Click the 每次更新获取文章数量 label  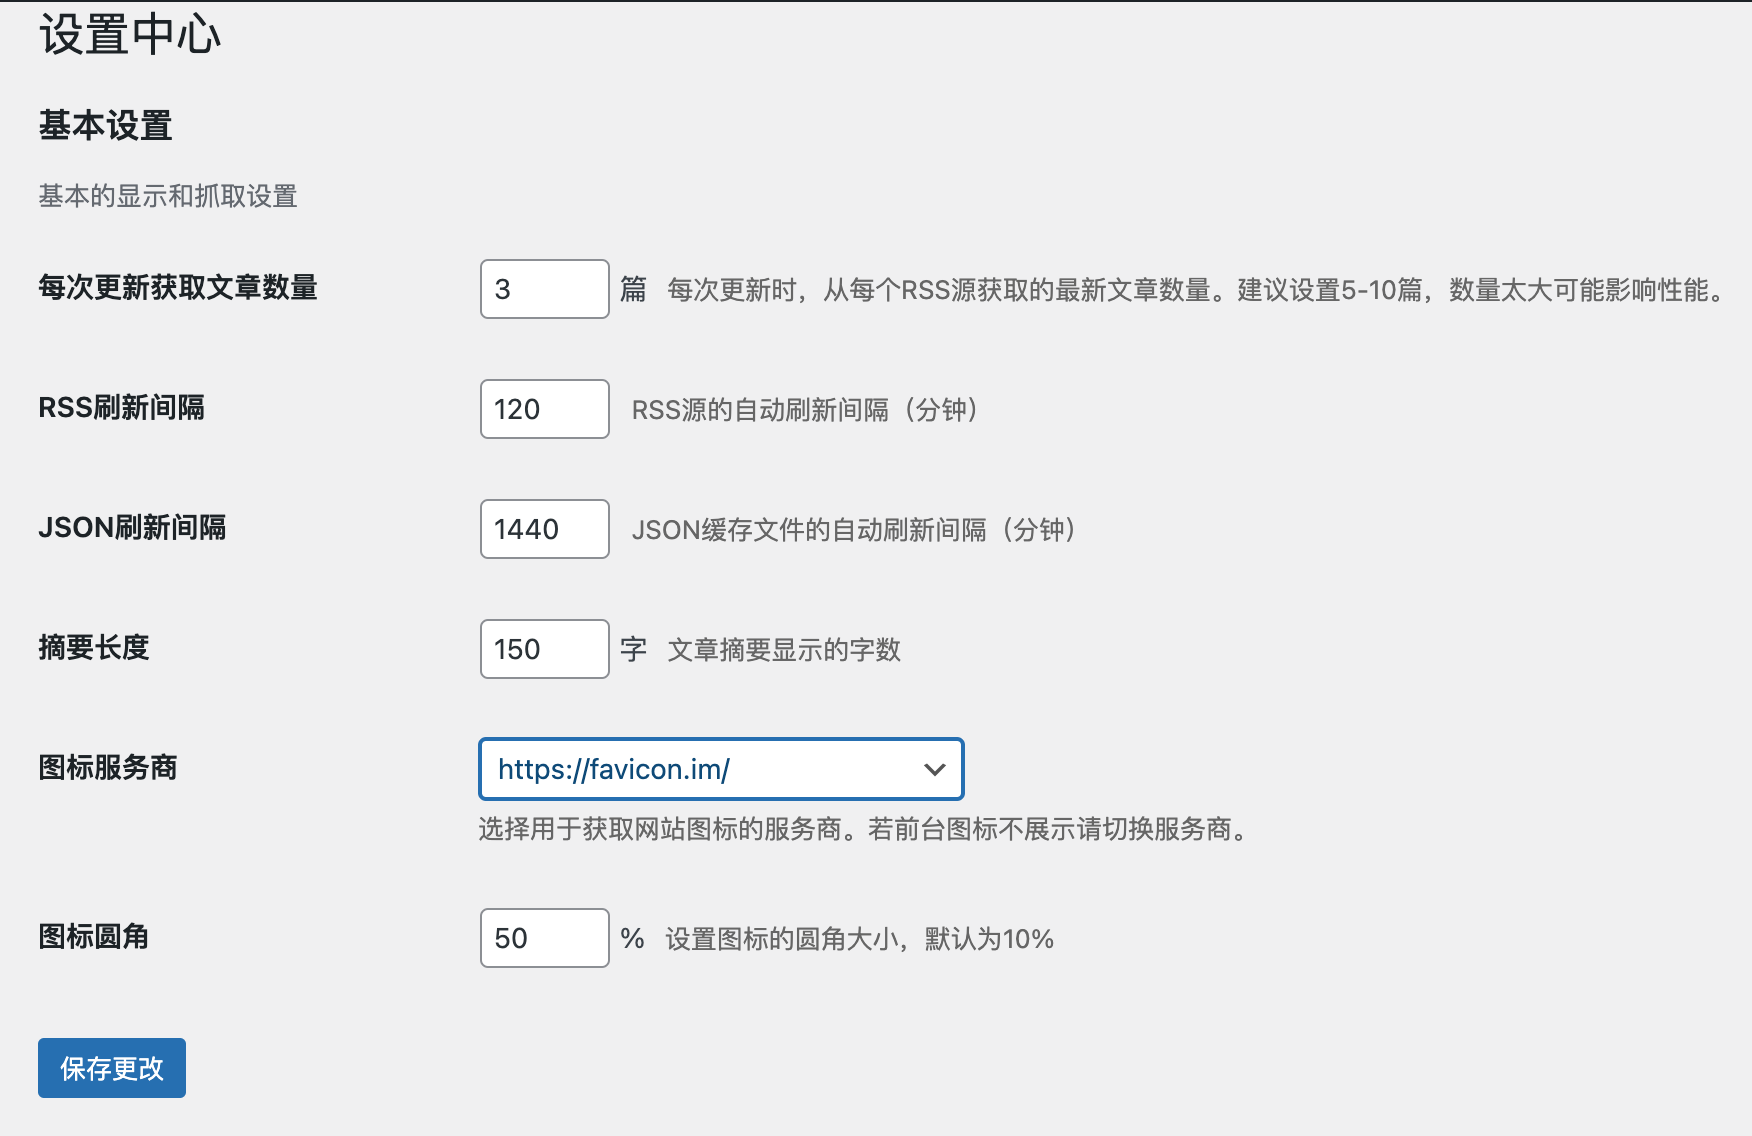(178, 288)
